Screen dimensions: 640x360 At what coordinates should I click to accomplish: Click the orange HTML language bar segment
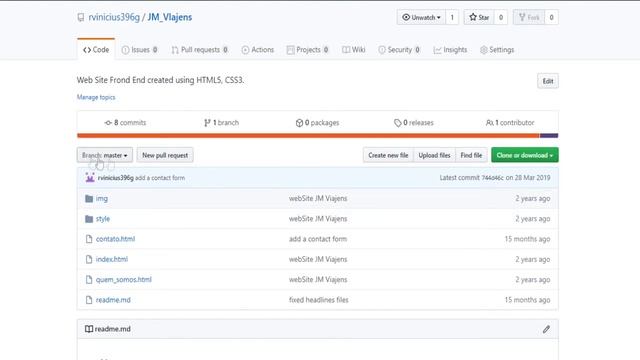click(x=308, y=136)
